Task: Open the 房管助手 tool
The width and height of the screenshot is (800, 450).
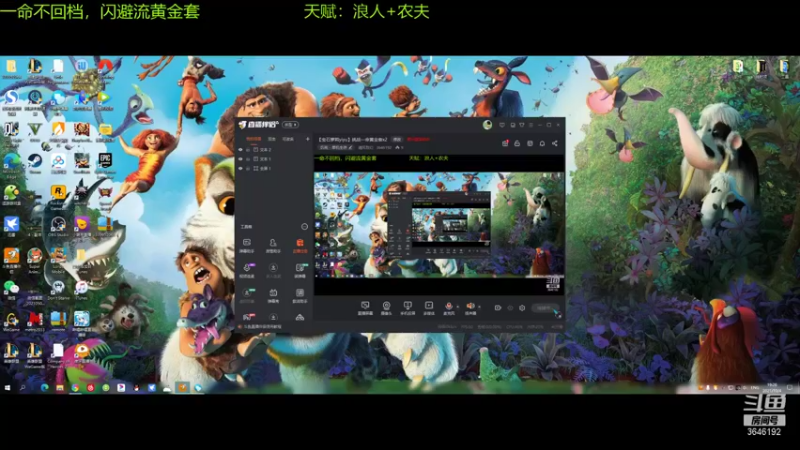Action: [273, 245]
